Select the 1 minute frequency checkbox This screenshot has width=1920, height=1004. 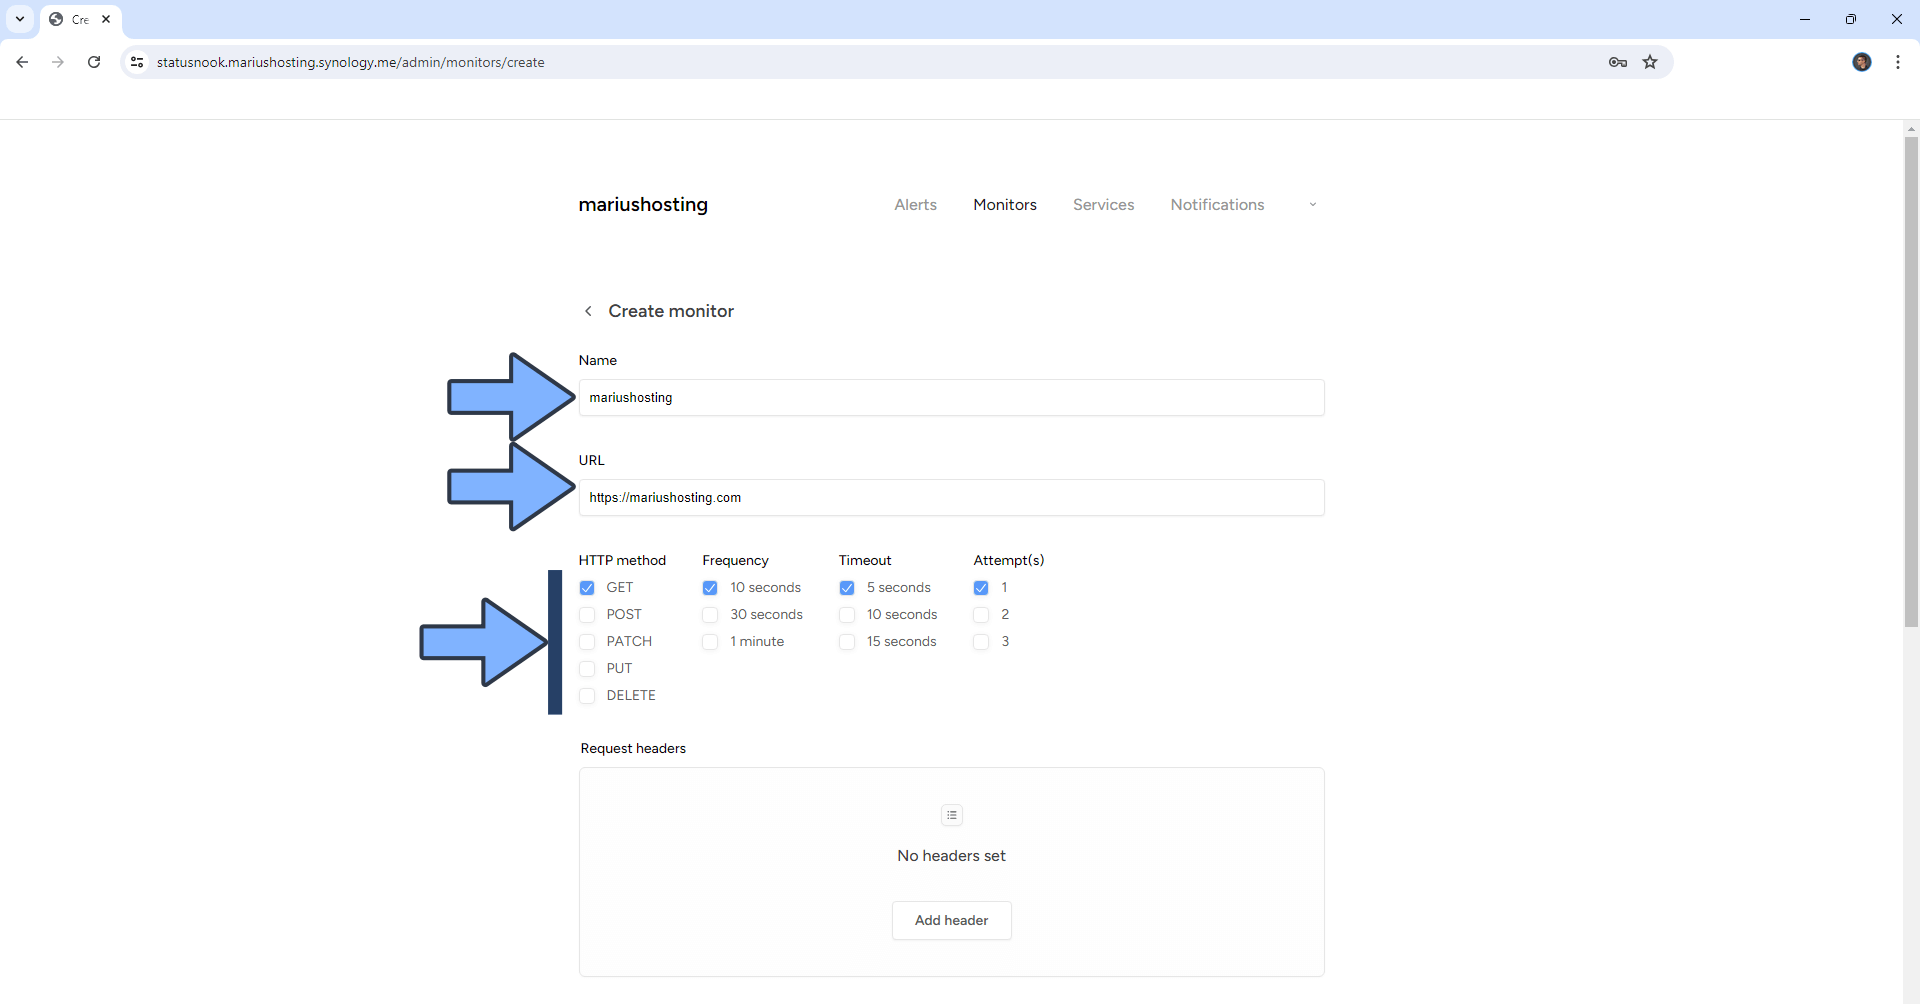pyautogui.click(x=710, y=642)
